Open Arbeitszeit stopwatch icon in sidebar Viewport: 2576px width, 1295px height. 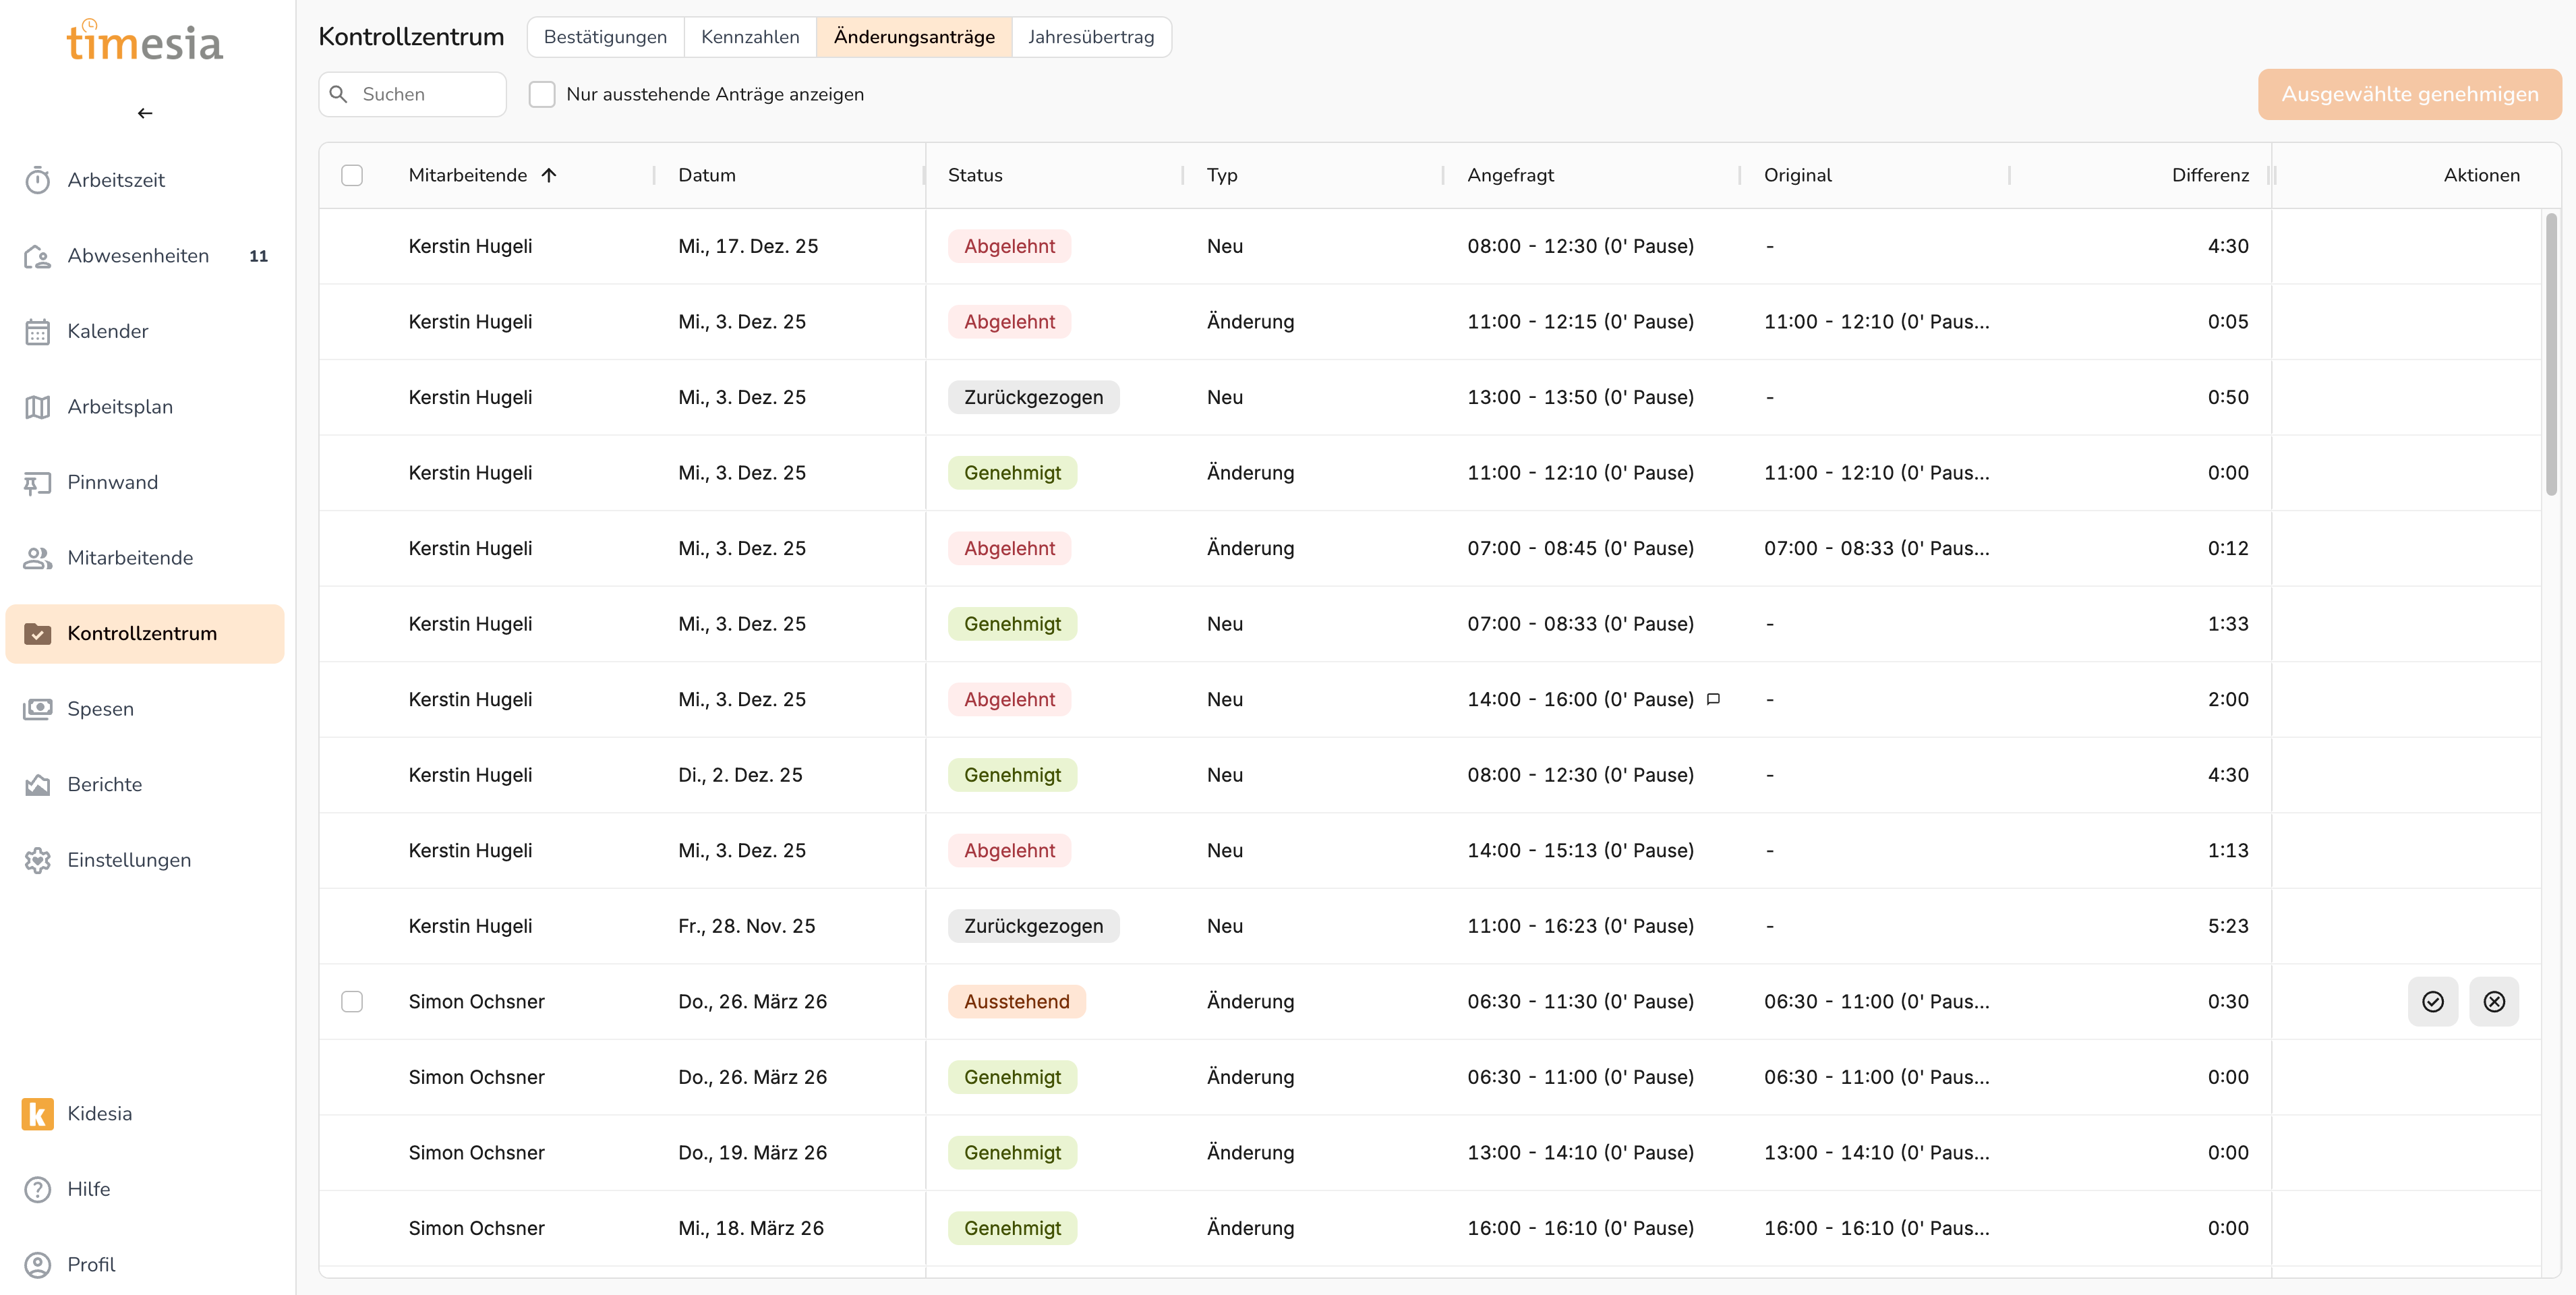pos(38,180)
